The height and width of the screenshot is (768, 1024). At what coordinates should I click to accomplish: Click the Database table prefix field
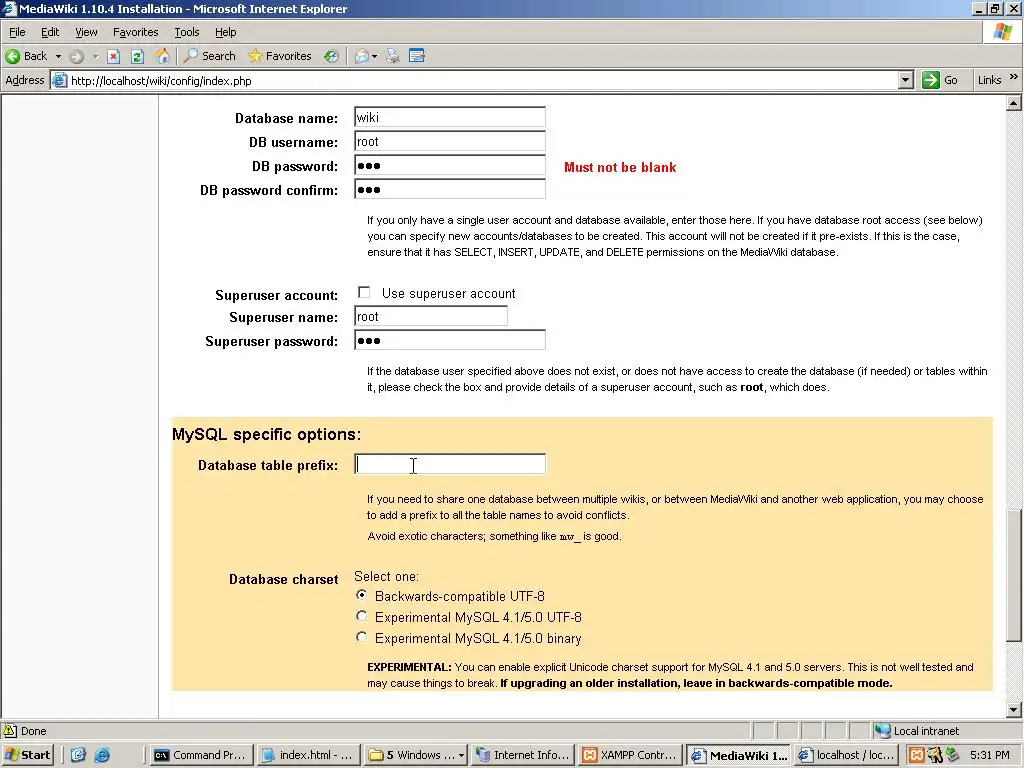pyautogui.click(x=450, y=464)
